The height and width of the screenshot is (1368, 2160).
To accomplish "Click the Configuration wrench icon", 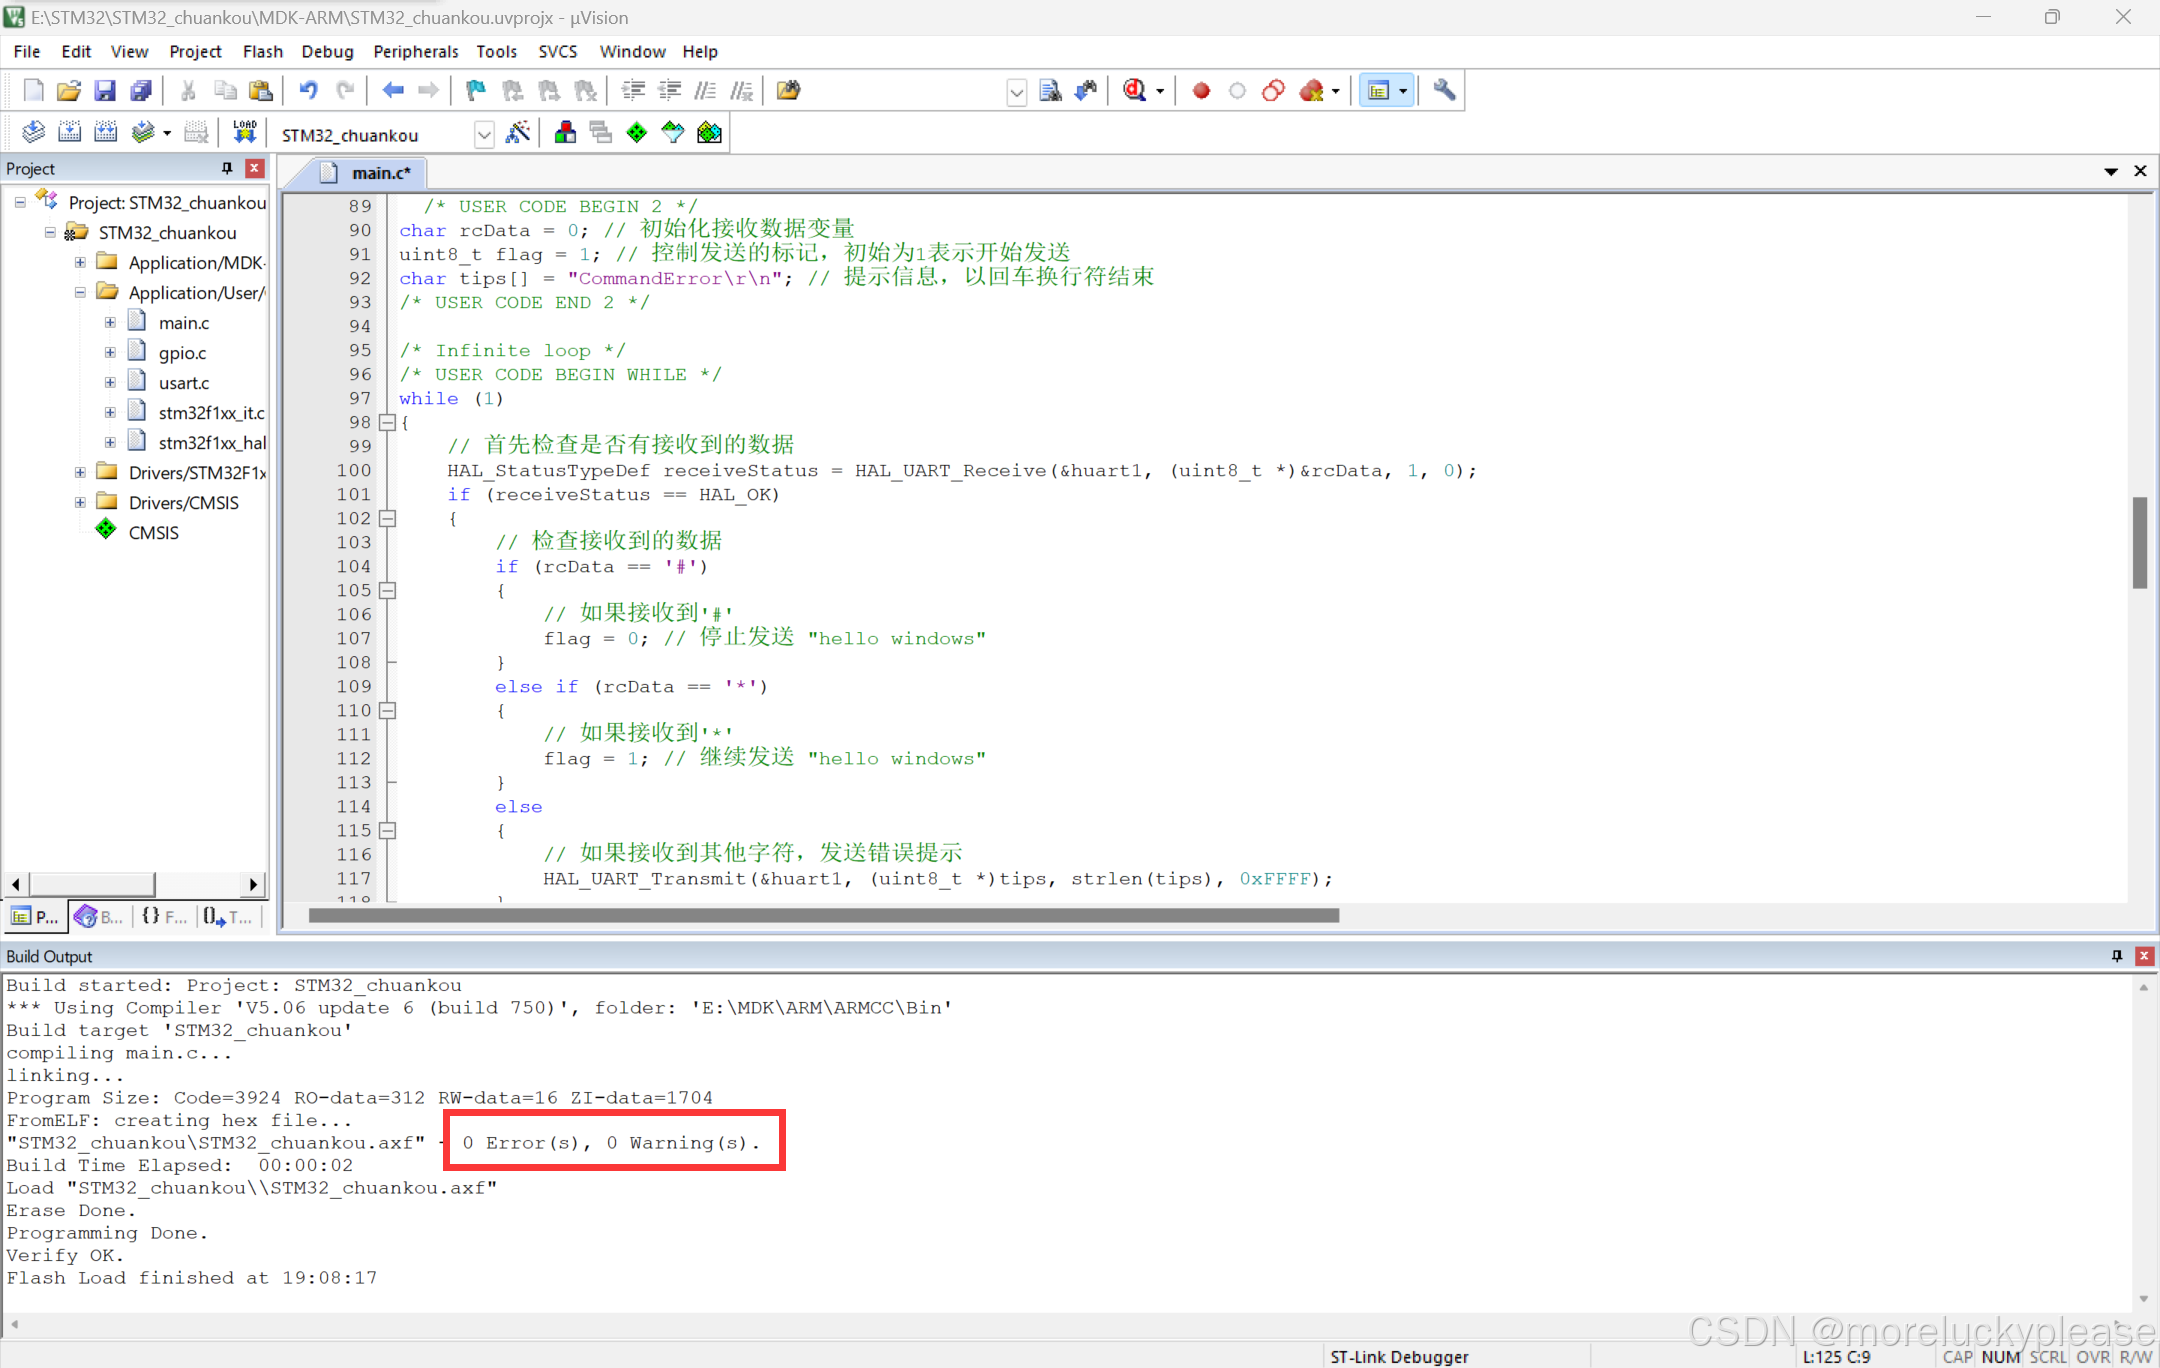I will point(1443,90).
